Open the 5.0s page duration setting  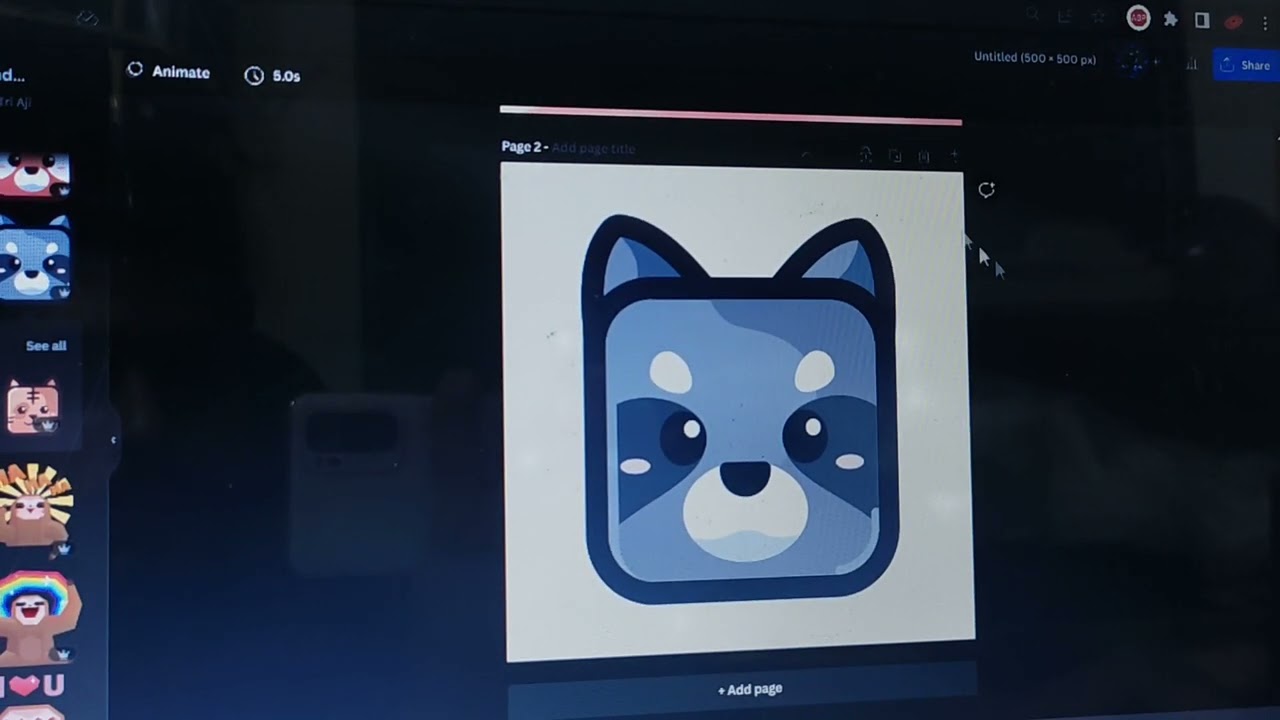pyautogui.click(x=272, y=76)
